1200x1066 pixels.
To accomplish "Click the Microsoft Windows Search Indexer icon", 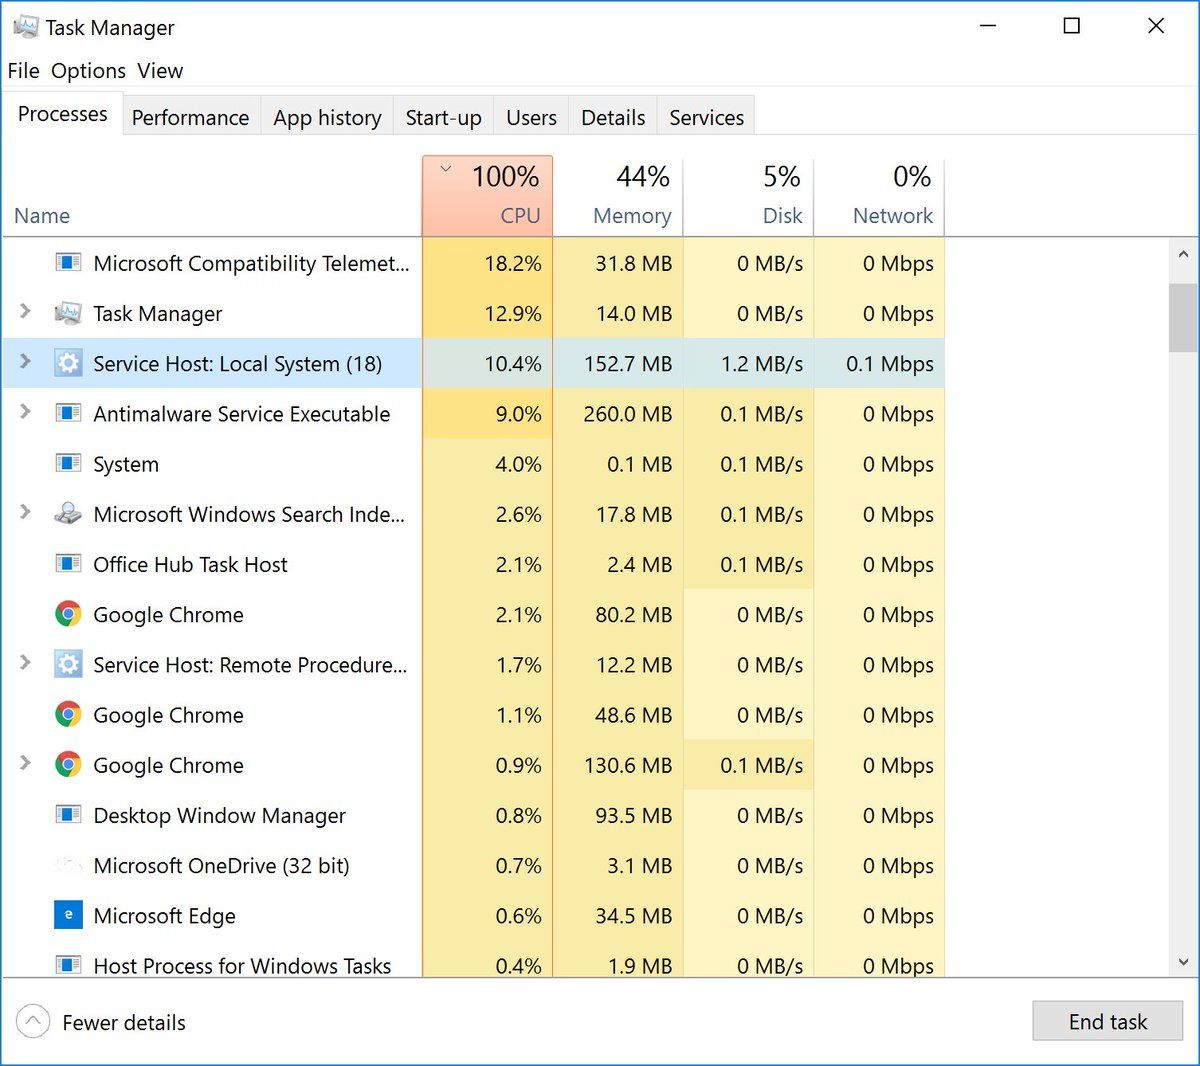I will [68, 513].
